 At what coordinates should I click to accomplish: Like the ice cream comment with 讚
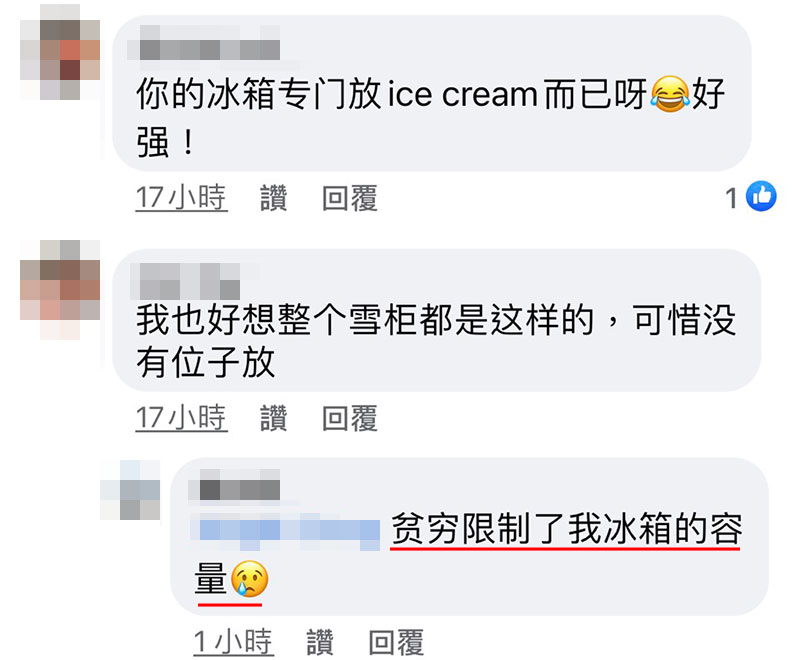click(x=273, y=198)
